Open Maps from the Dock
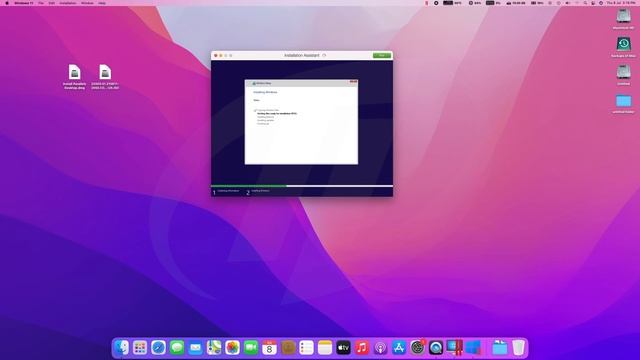 [x=214, y=348]
